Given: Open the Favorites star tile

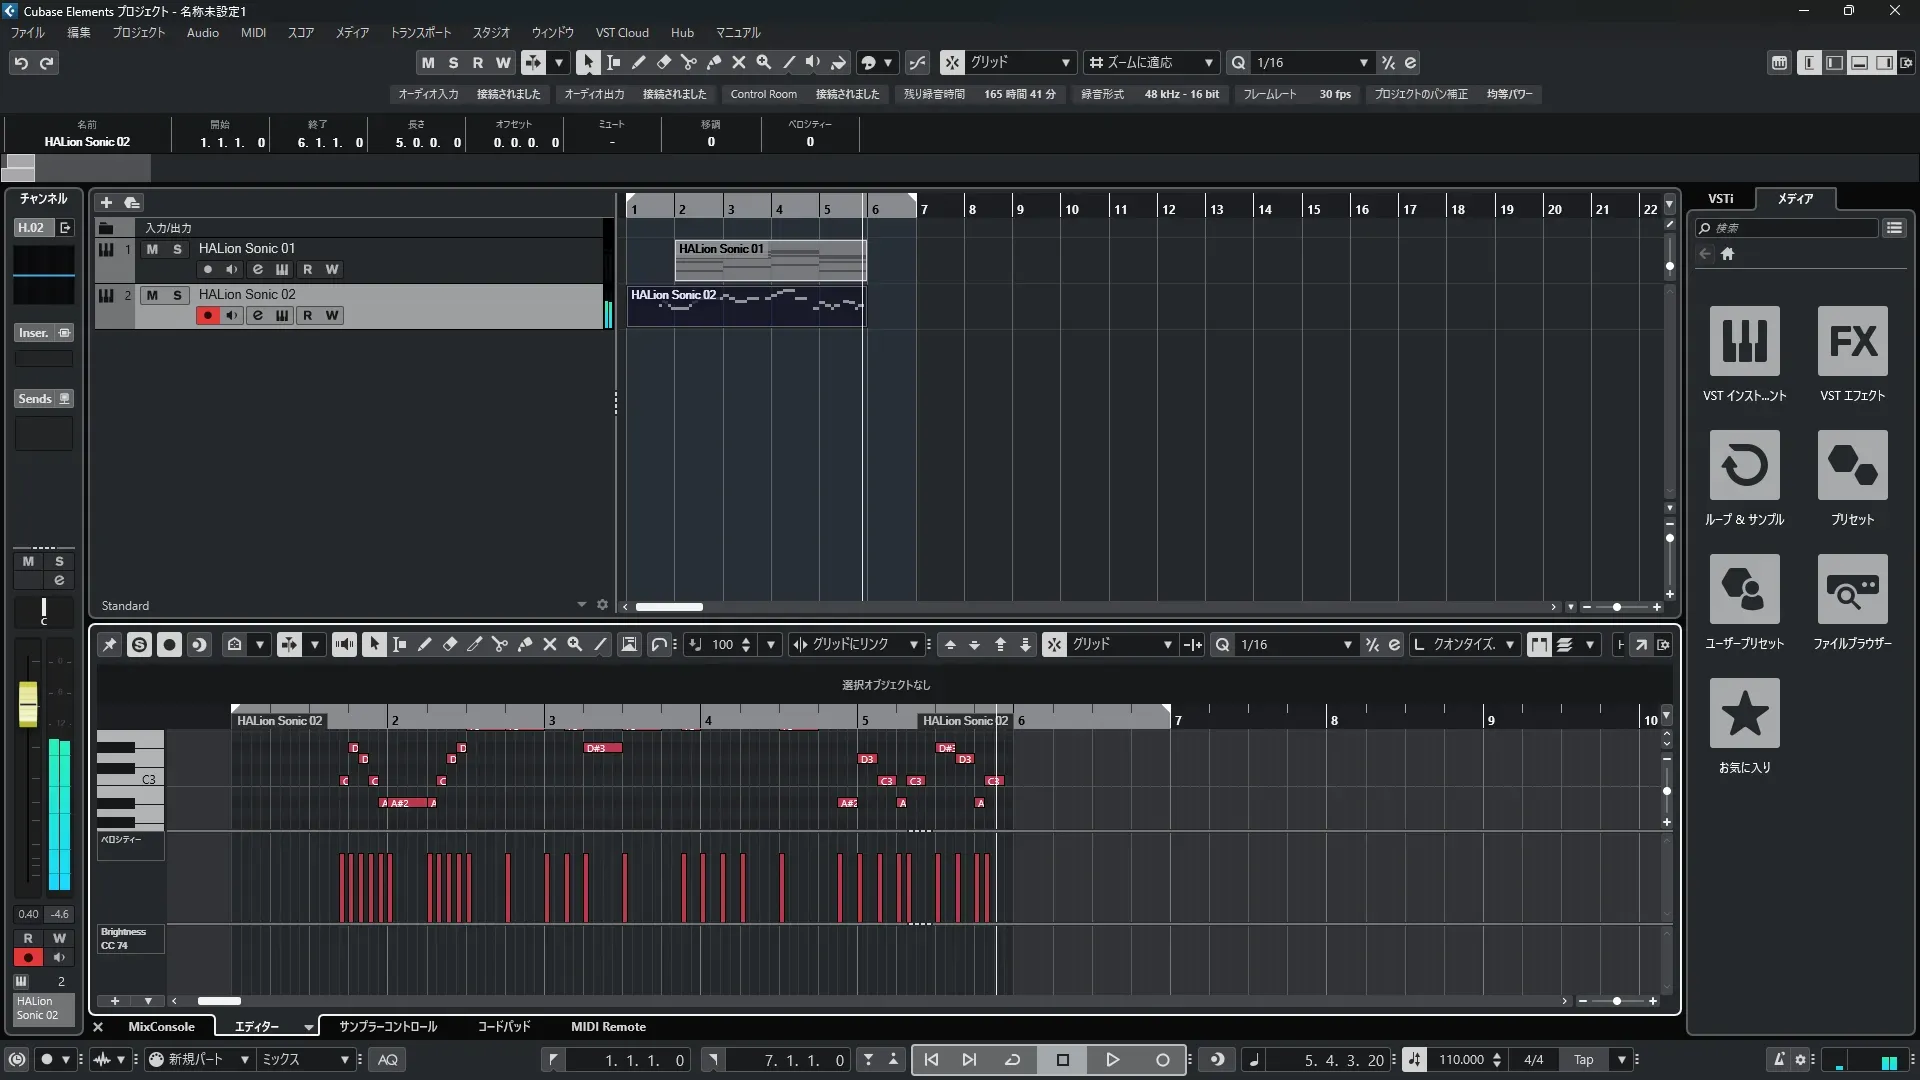Looking at the screenshot, I should pyautogui.click(x=1744, y=713).
